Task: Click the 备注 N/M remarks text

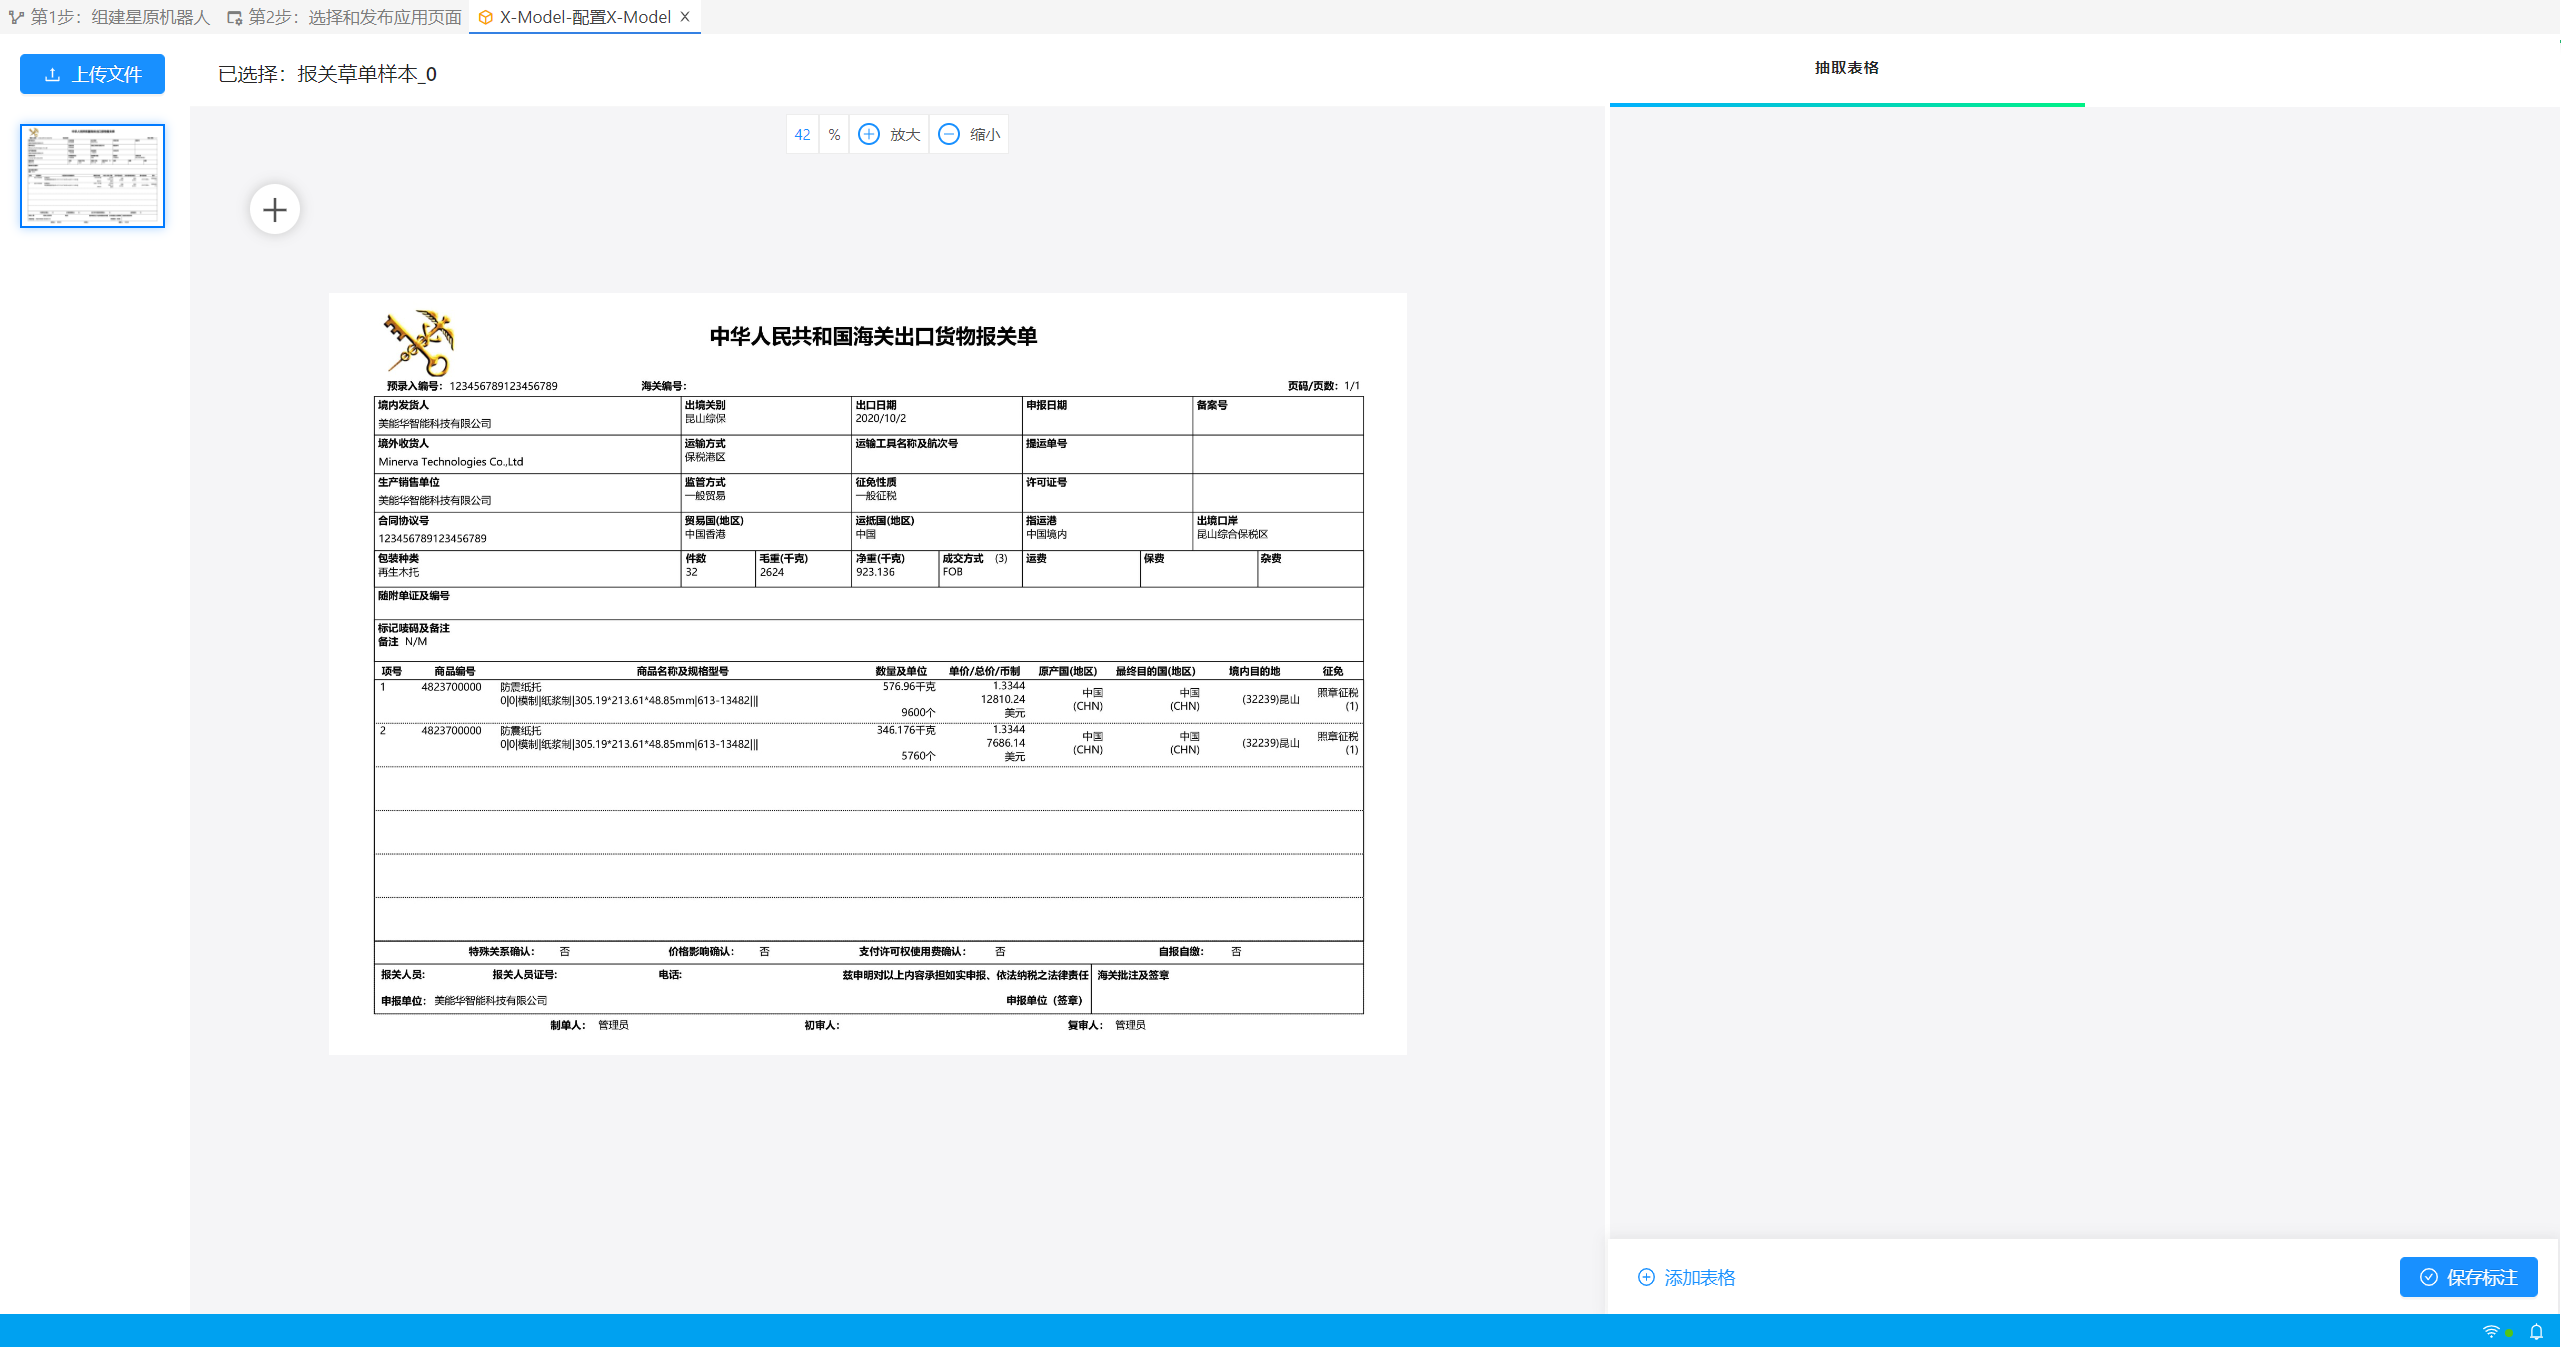Action: 402,642
